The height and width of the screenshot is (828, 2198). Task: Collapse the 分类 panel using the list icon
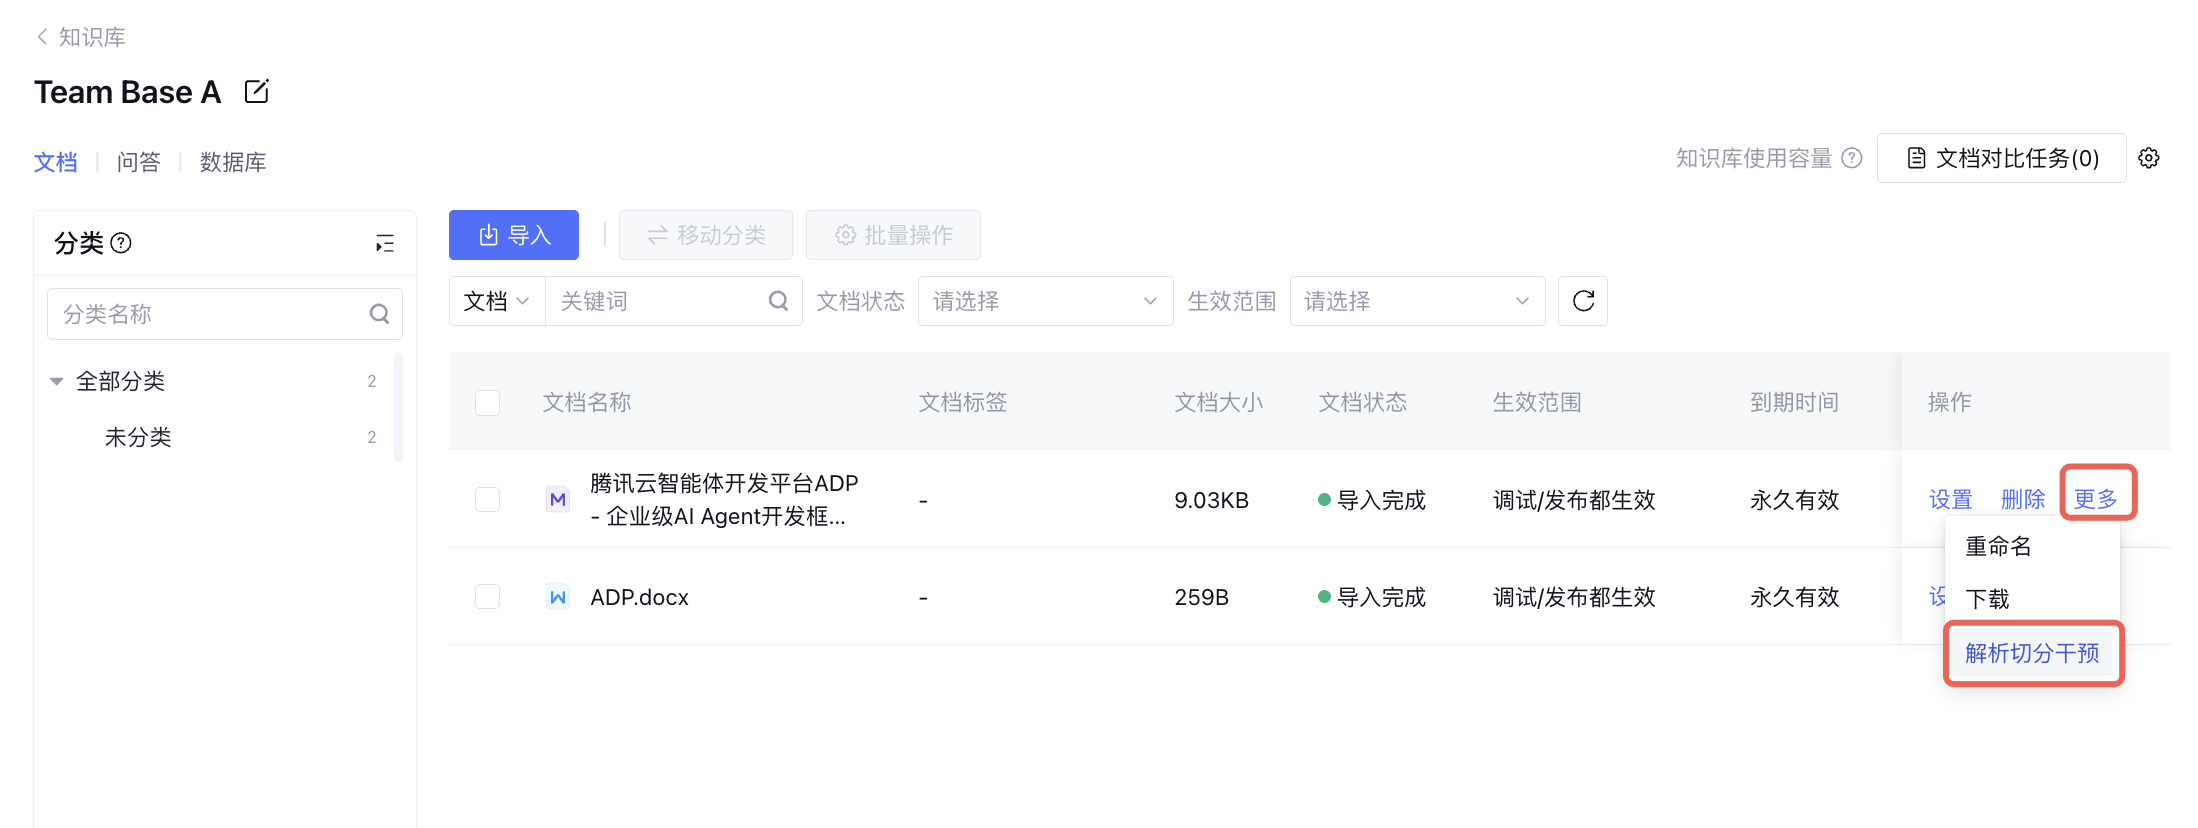click(x=385, y=243)
